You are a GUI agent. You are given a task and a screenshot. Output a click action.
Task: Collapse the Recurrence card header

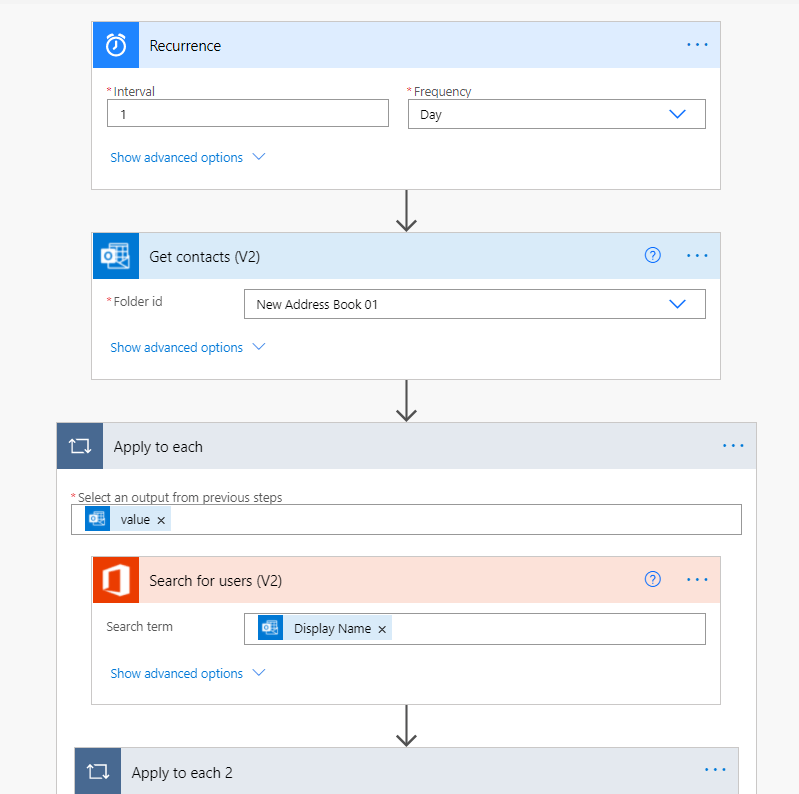pyautogui.click(x=406, y=45)
